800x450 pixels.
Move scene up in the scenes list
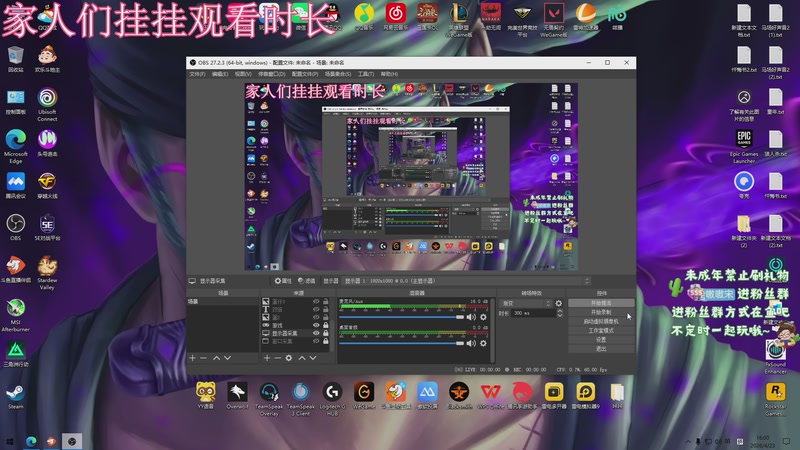(x=216, y=358)
